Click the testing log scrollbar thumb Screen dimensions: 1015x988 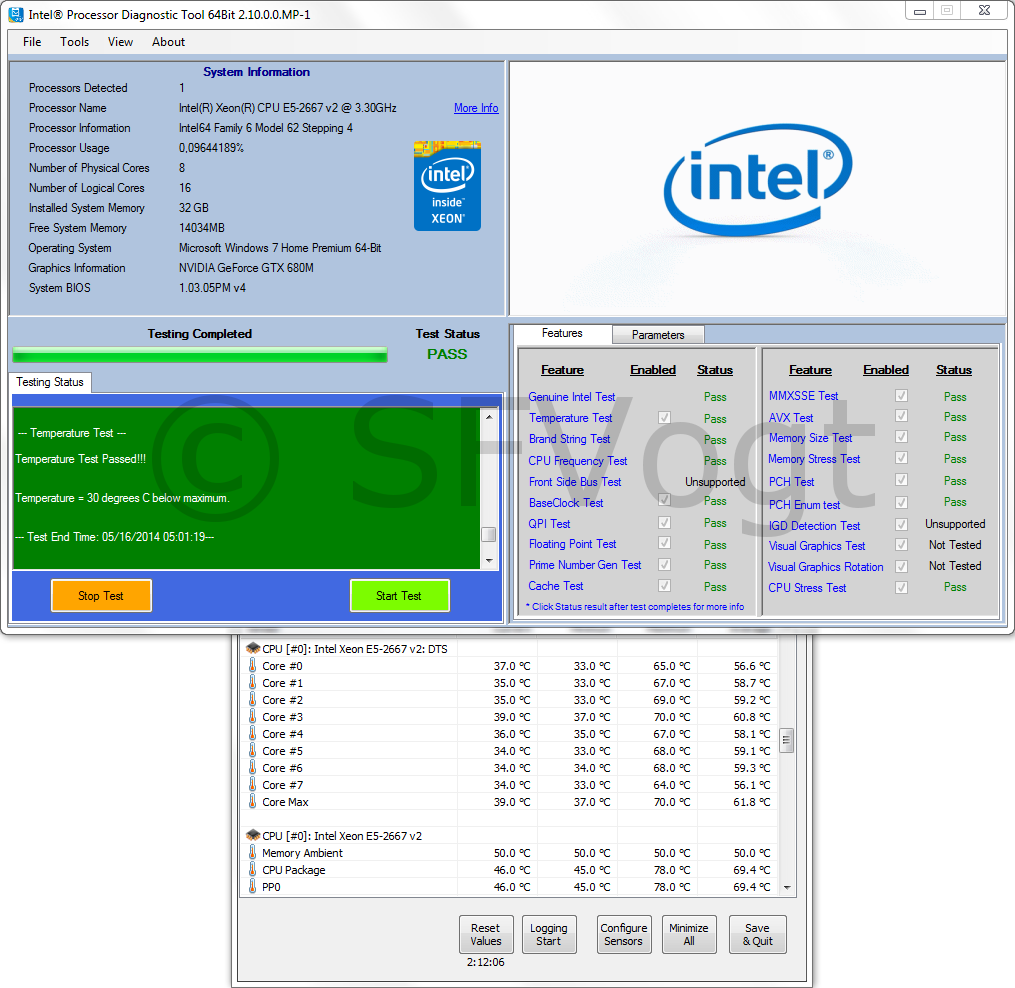(x=489, y=534)
